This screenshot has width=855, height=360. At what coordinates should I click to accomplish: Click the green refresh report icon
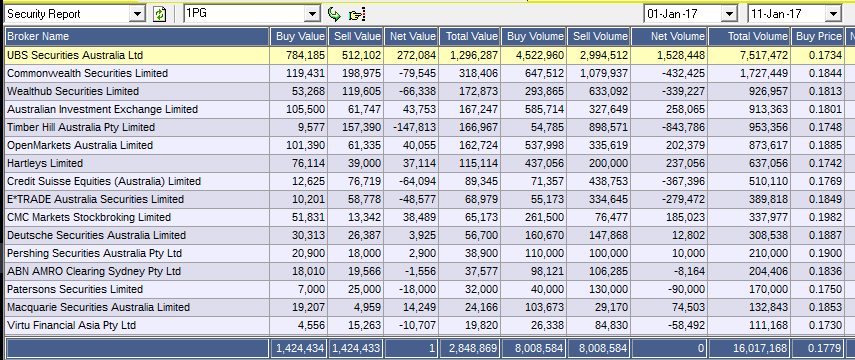tap(159, 14)
